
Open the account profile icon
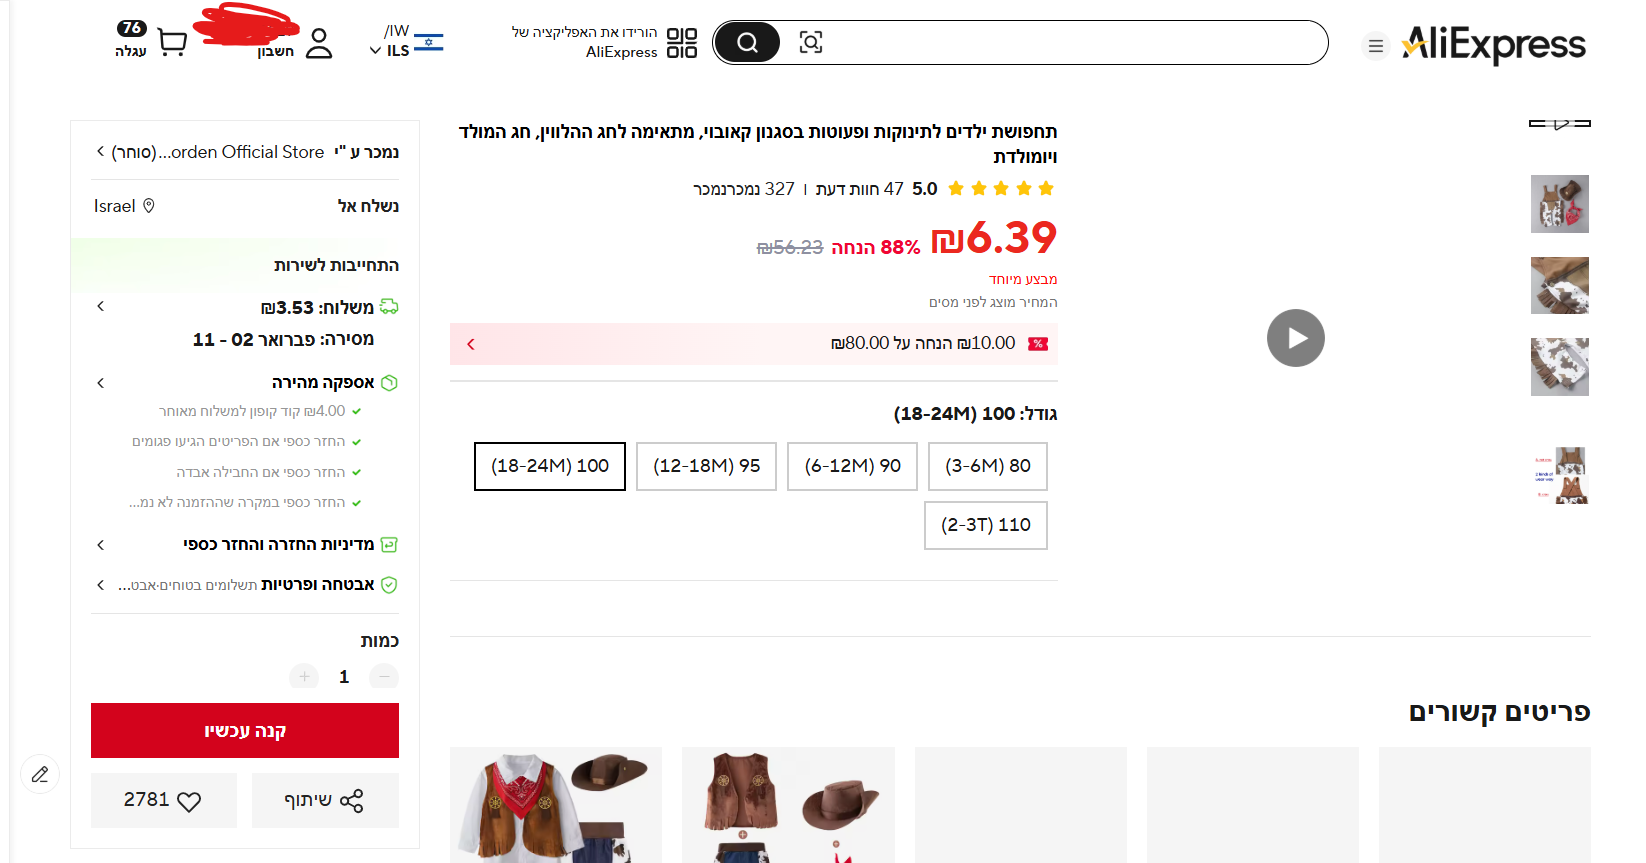[318, 43]
